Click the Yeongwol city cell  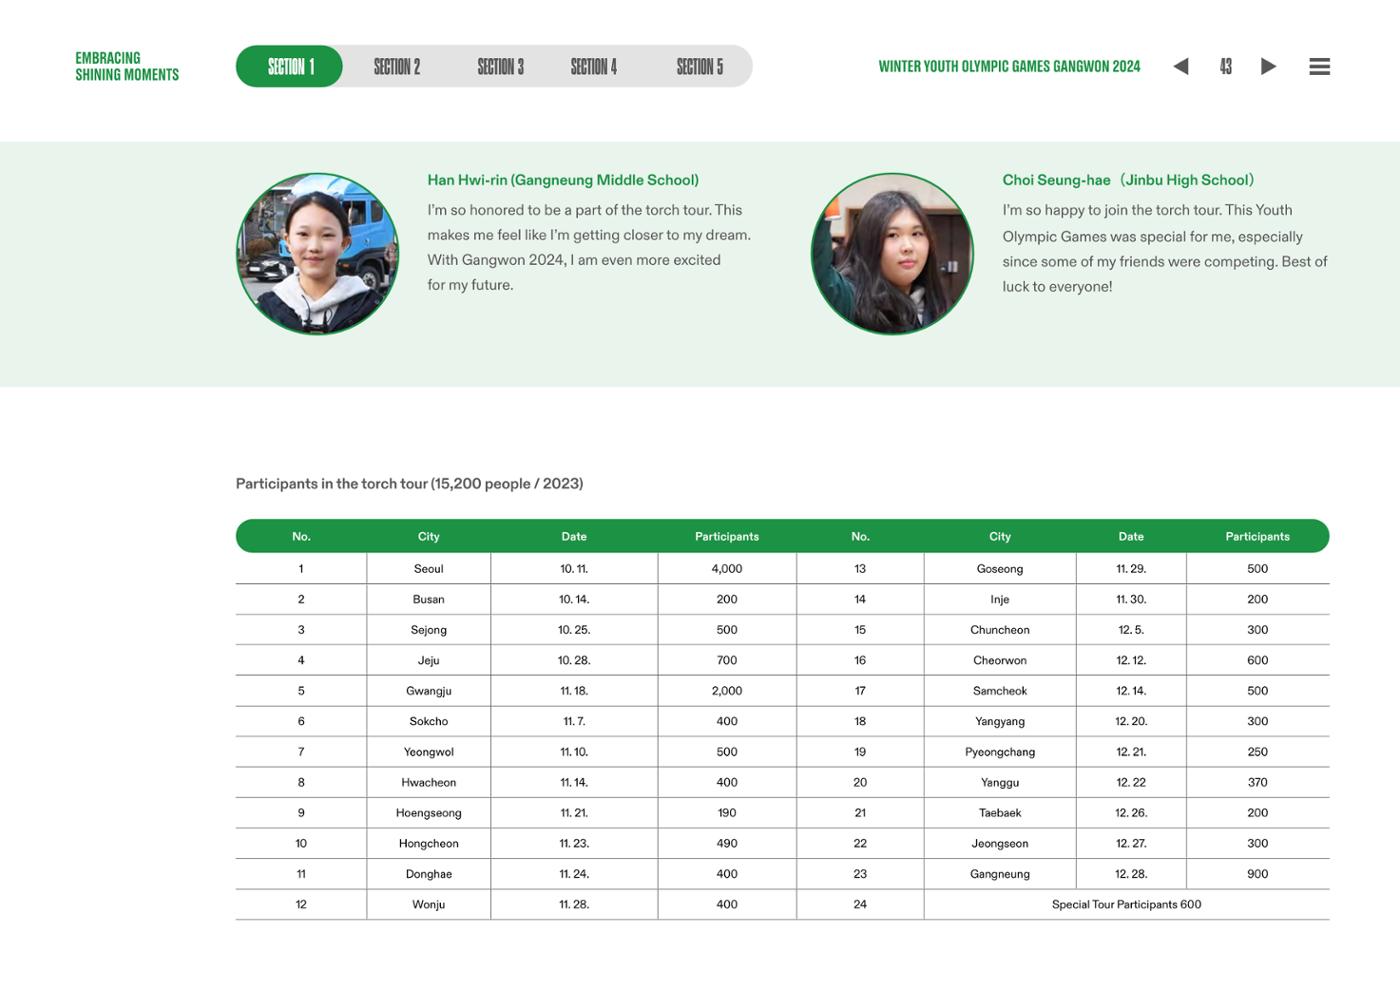429,751
